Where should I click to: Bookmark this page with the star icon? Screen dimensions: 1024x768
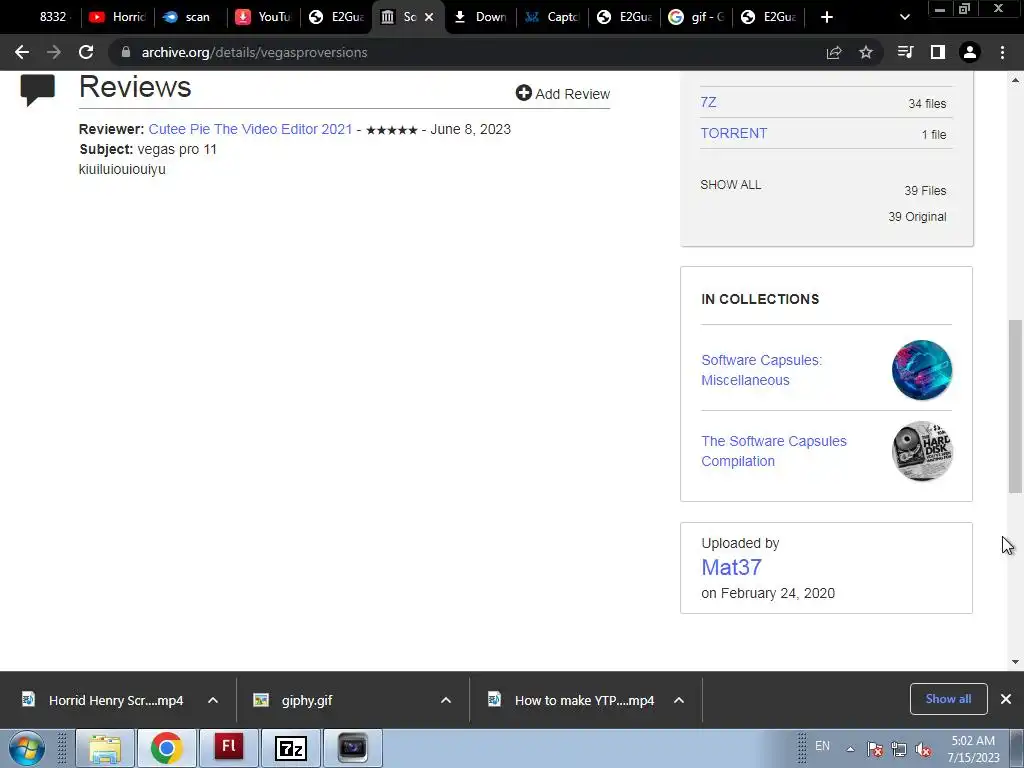pos(866,52)
